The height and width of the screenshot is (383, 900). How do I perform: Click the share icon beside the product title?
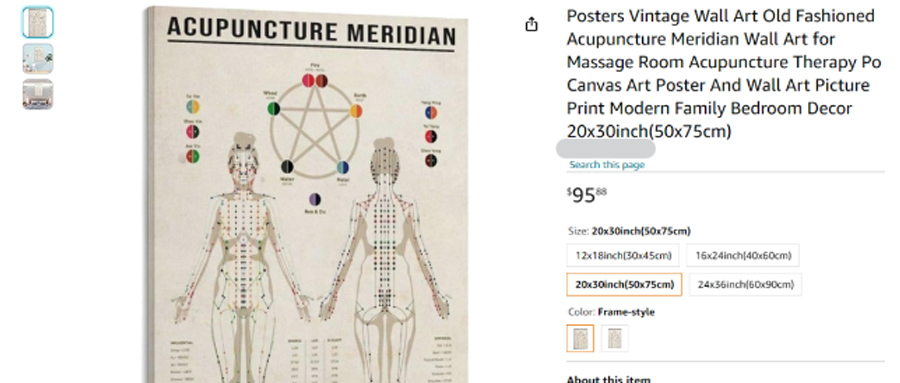532,25
